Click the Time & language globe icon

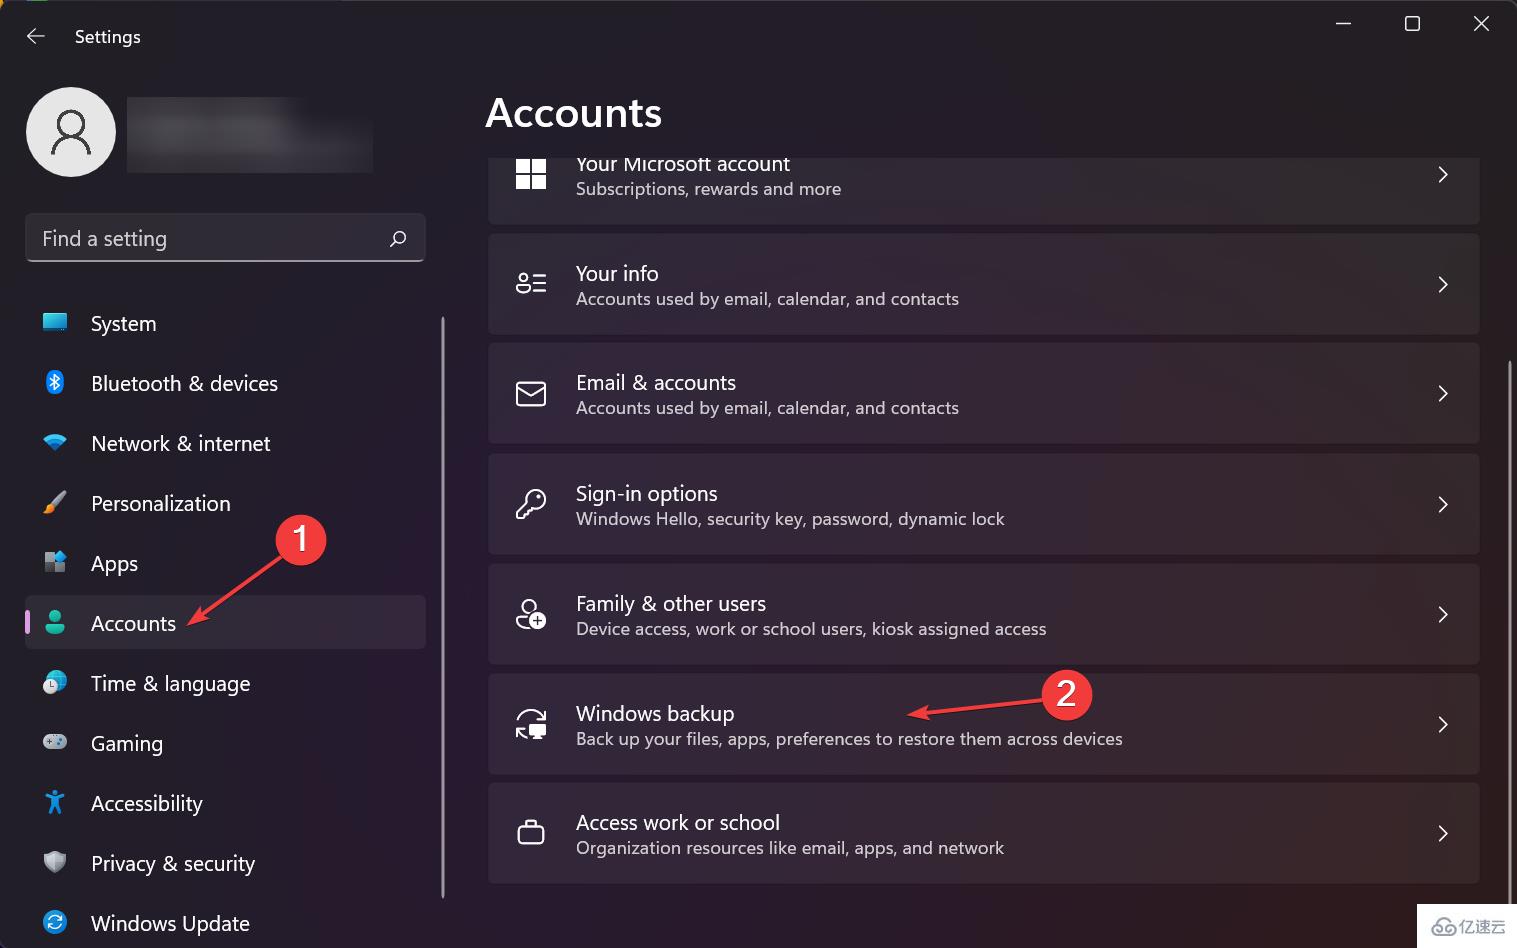tap(55, 683)
